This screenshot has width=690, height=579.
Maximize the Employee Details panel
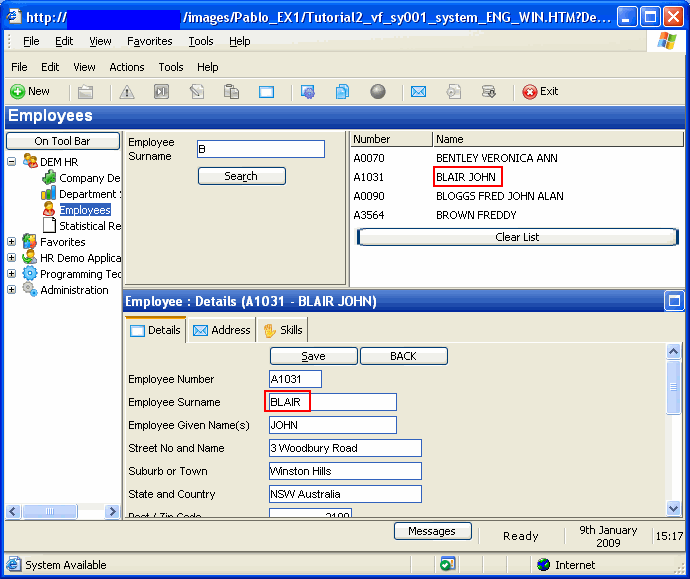(674, 301)
